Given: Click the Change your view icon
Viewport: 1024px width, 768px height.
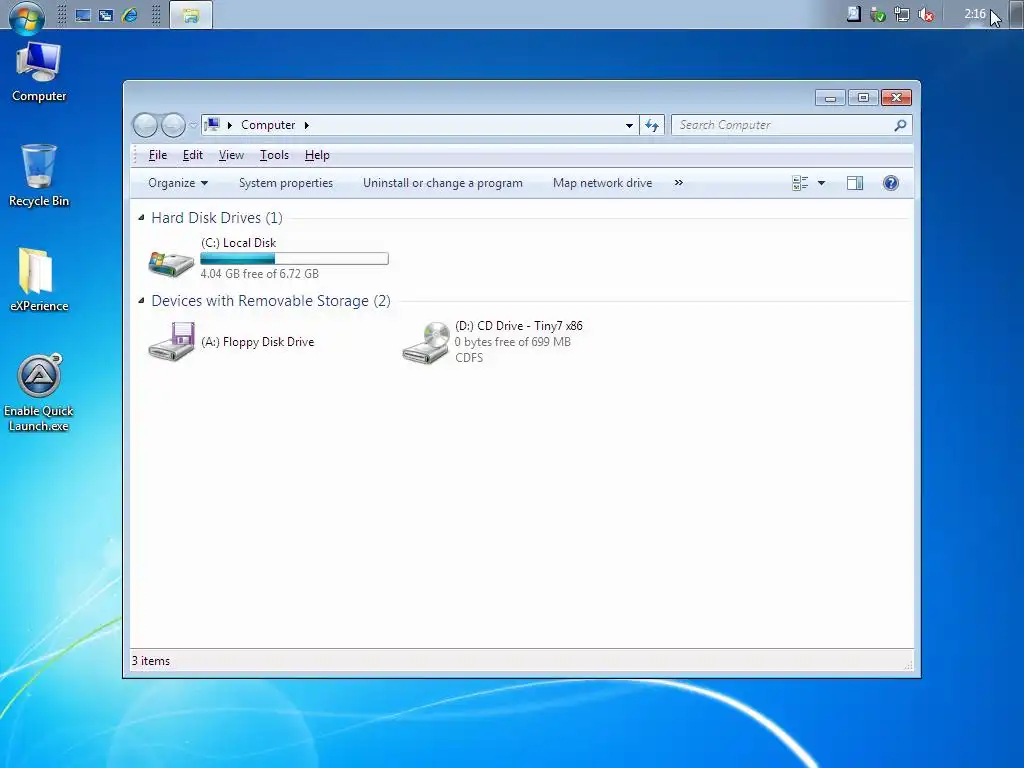Looking at the screenshot, I should point(800,183).
